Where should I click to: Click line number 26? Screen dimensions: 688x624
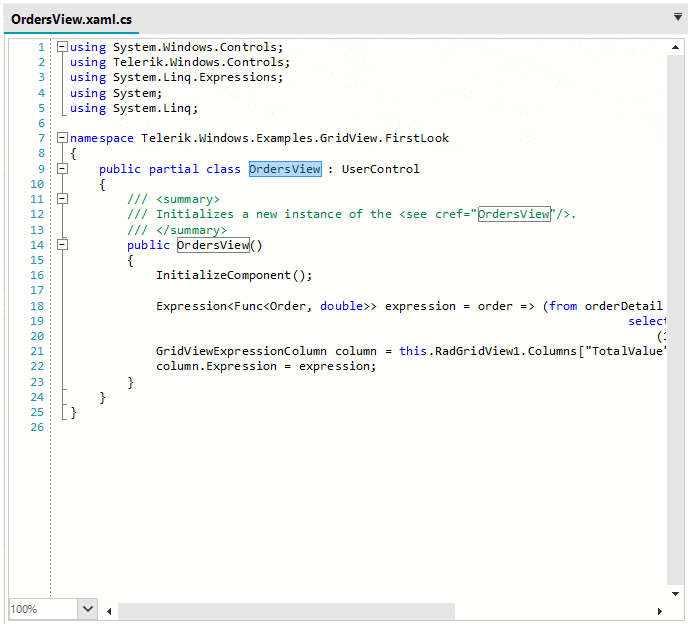(x=37, y=427)
